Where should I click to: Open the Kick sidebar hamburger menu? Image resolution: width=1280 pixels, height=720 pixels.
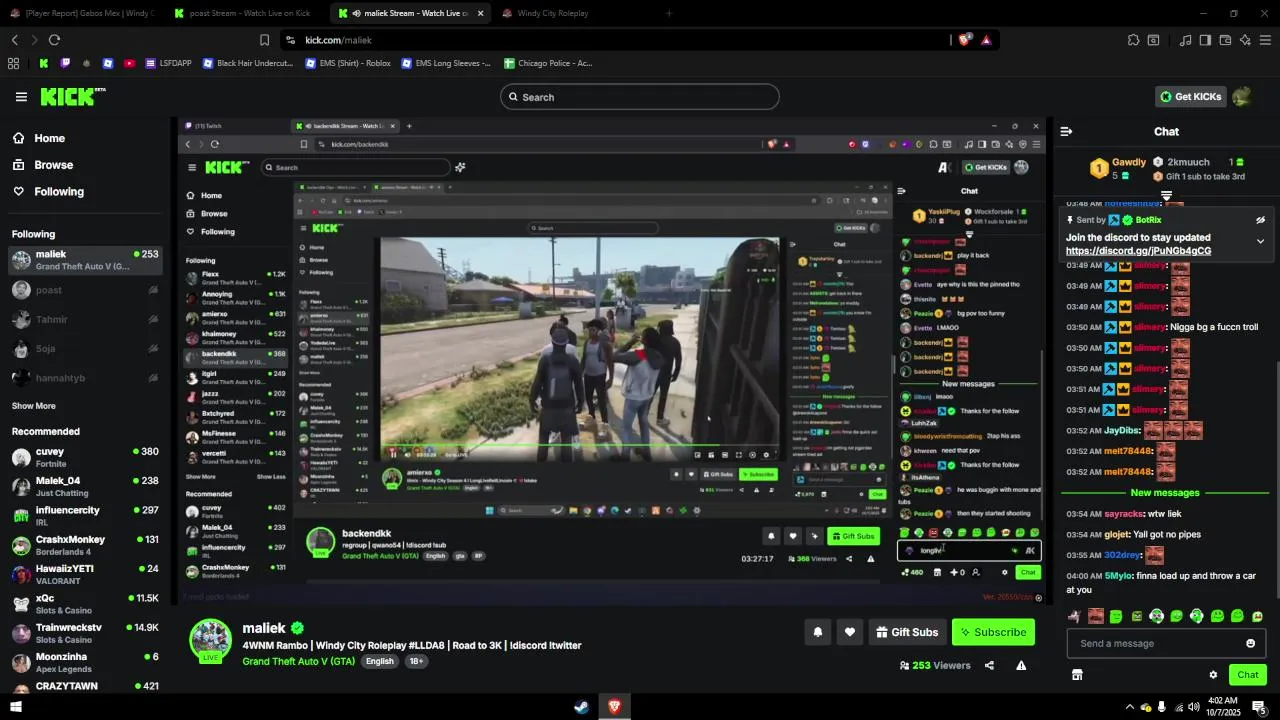pyautogui.click(x=21, y=97)
